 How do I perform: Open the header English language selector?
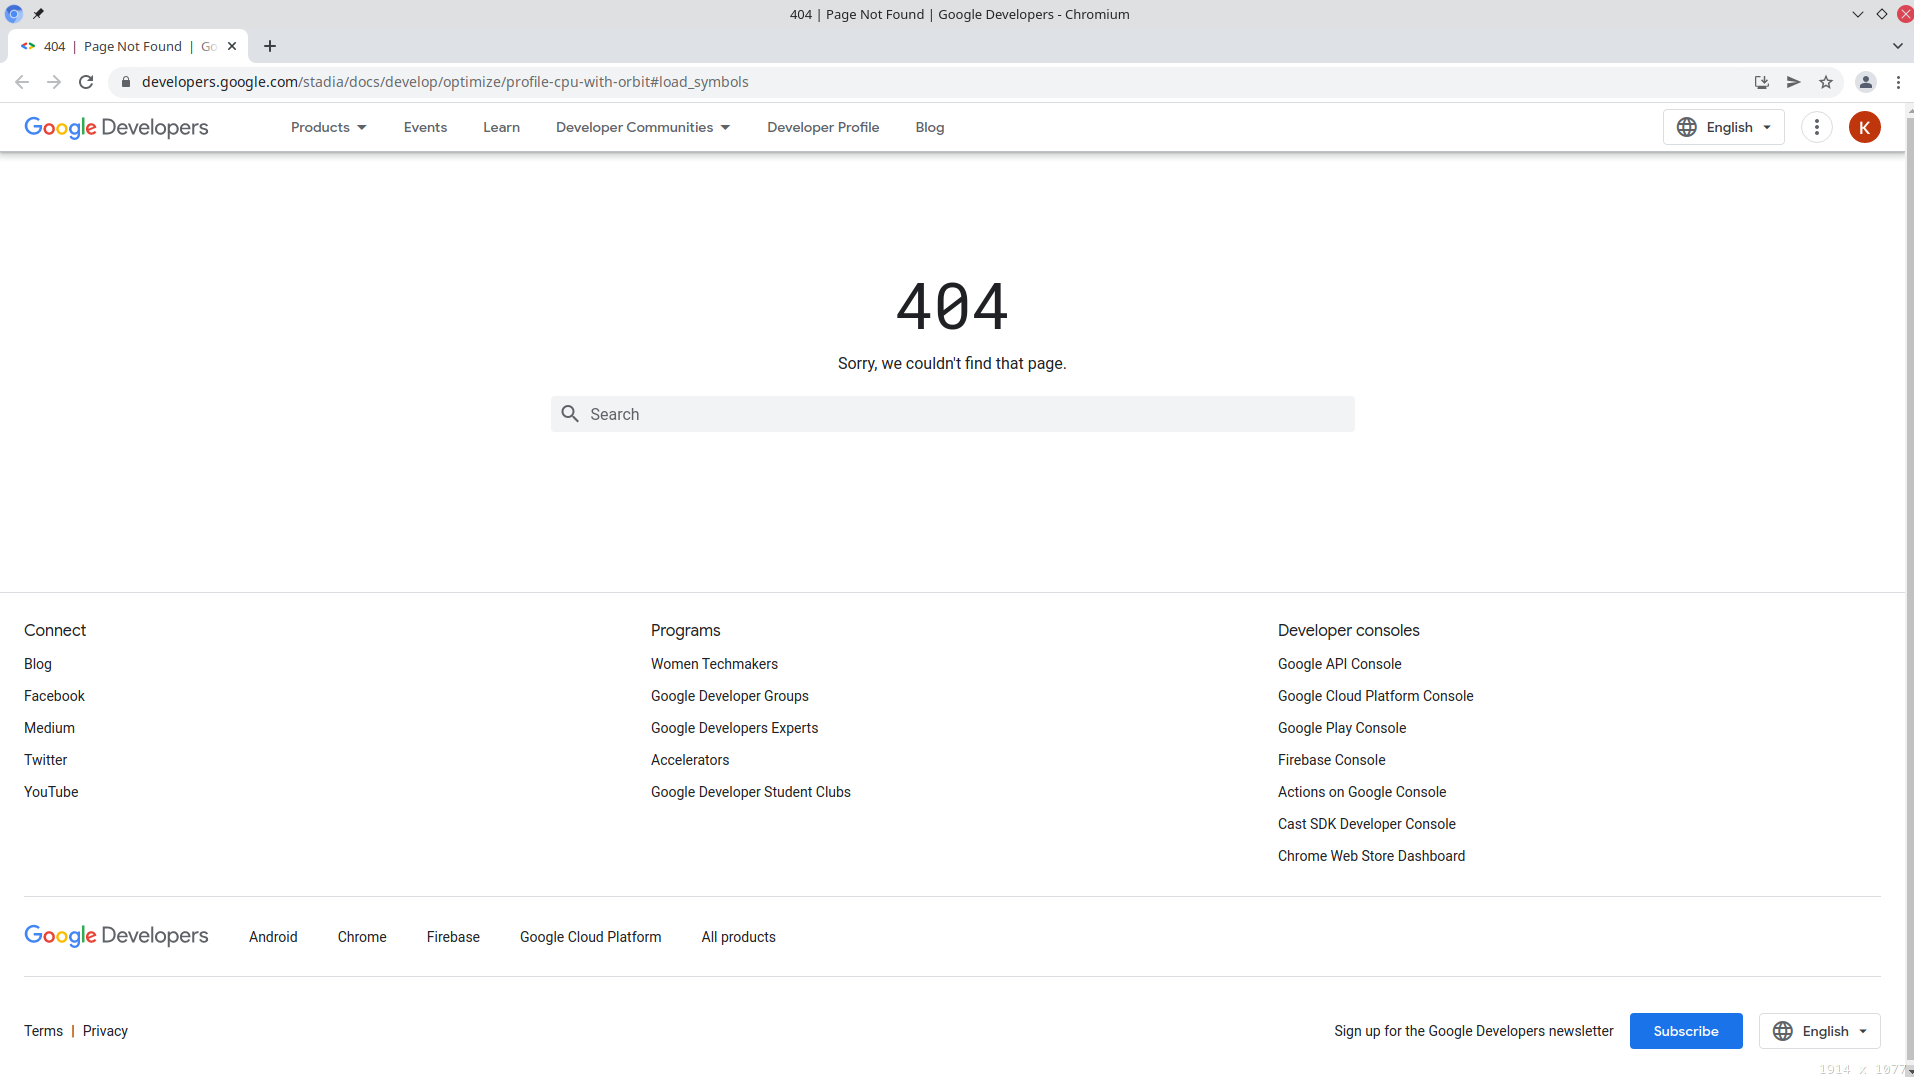(x=1724, y=127)
